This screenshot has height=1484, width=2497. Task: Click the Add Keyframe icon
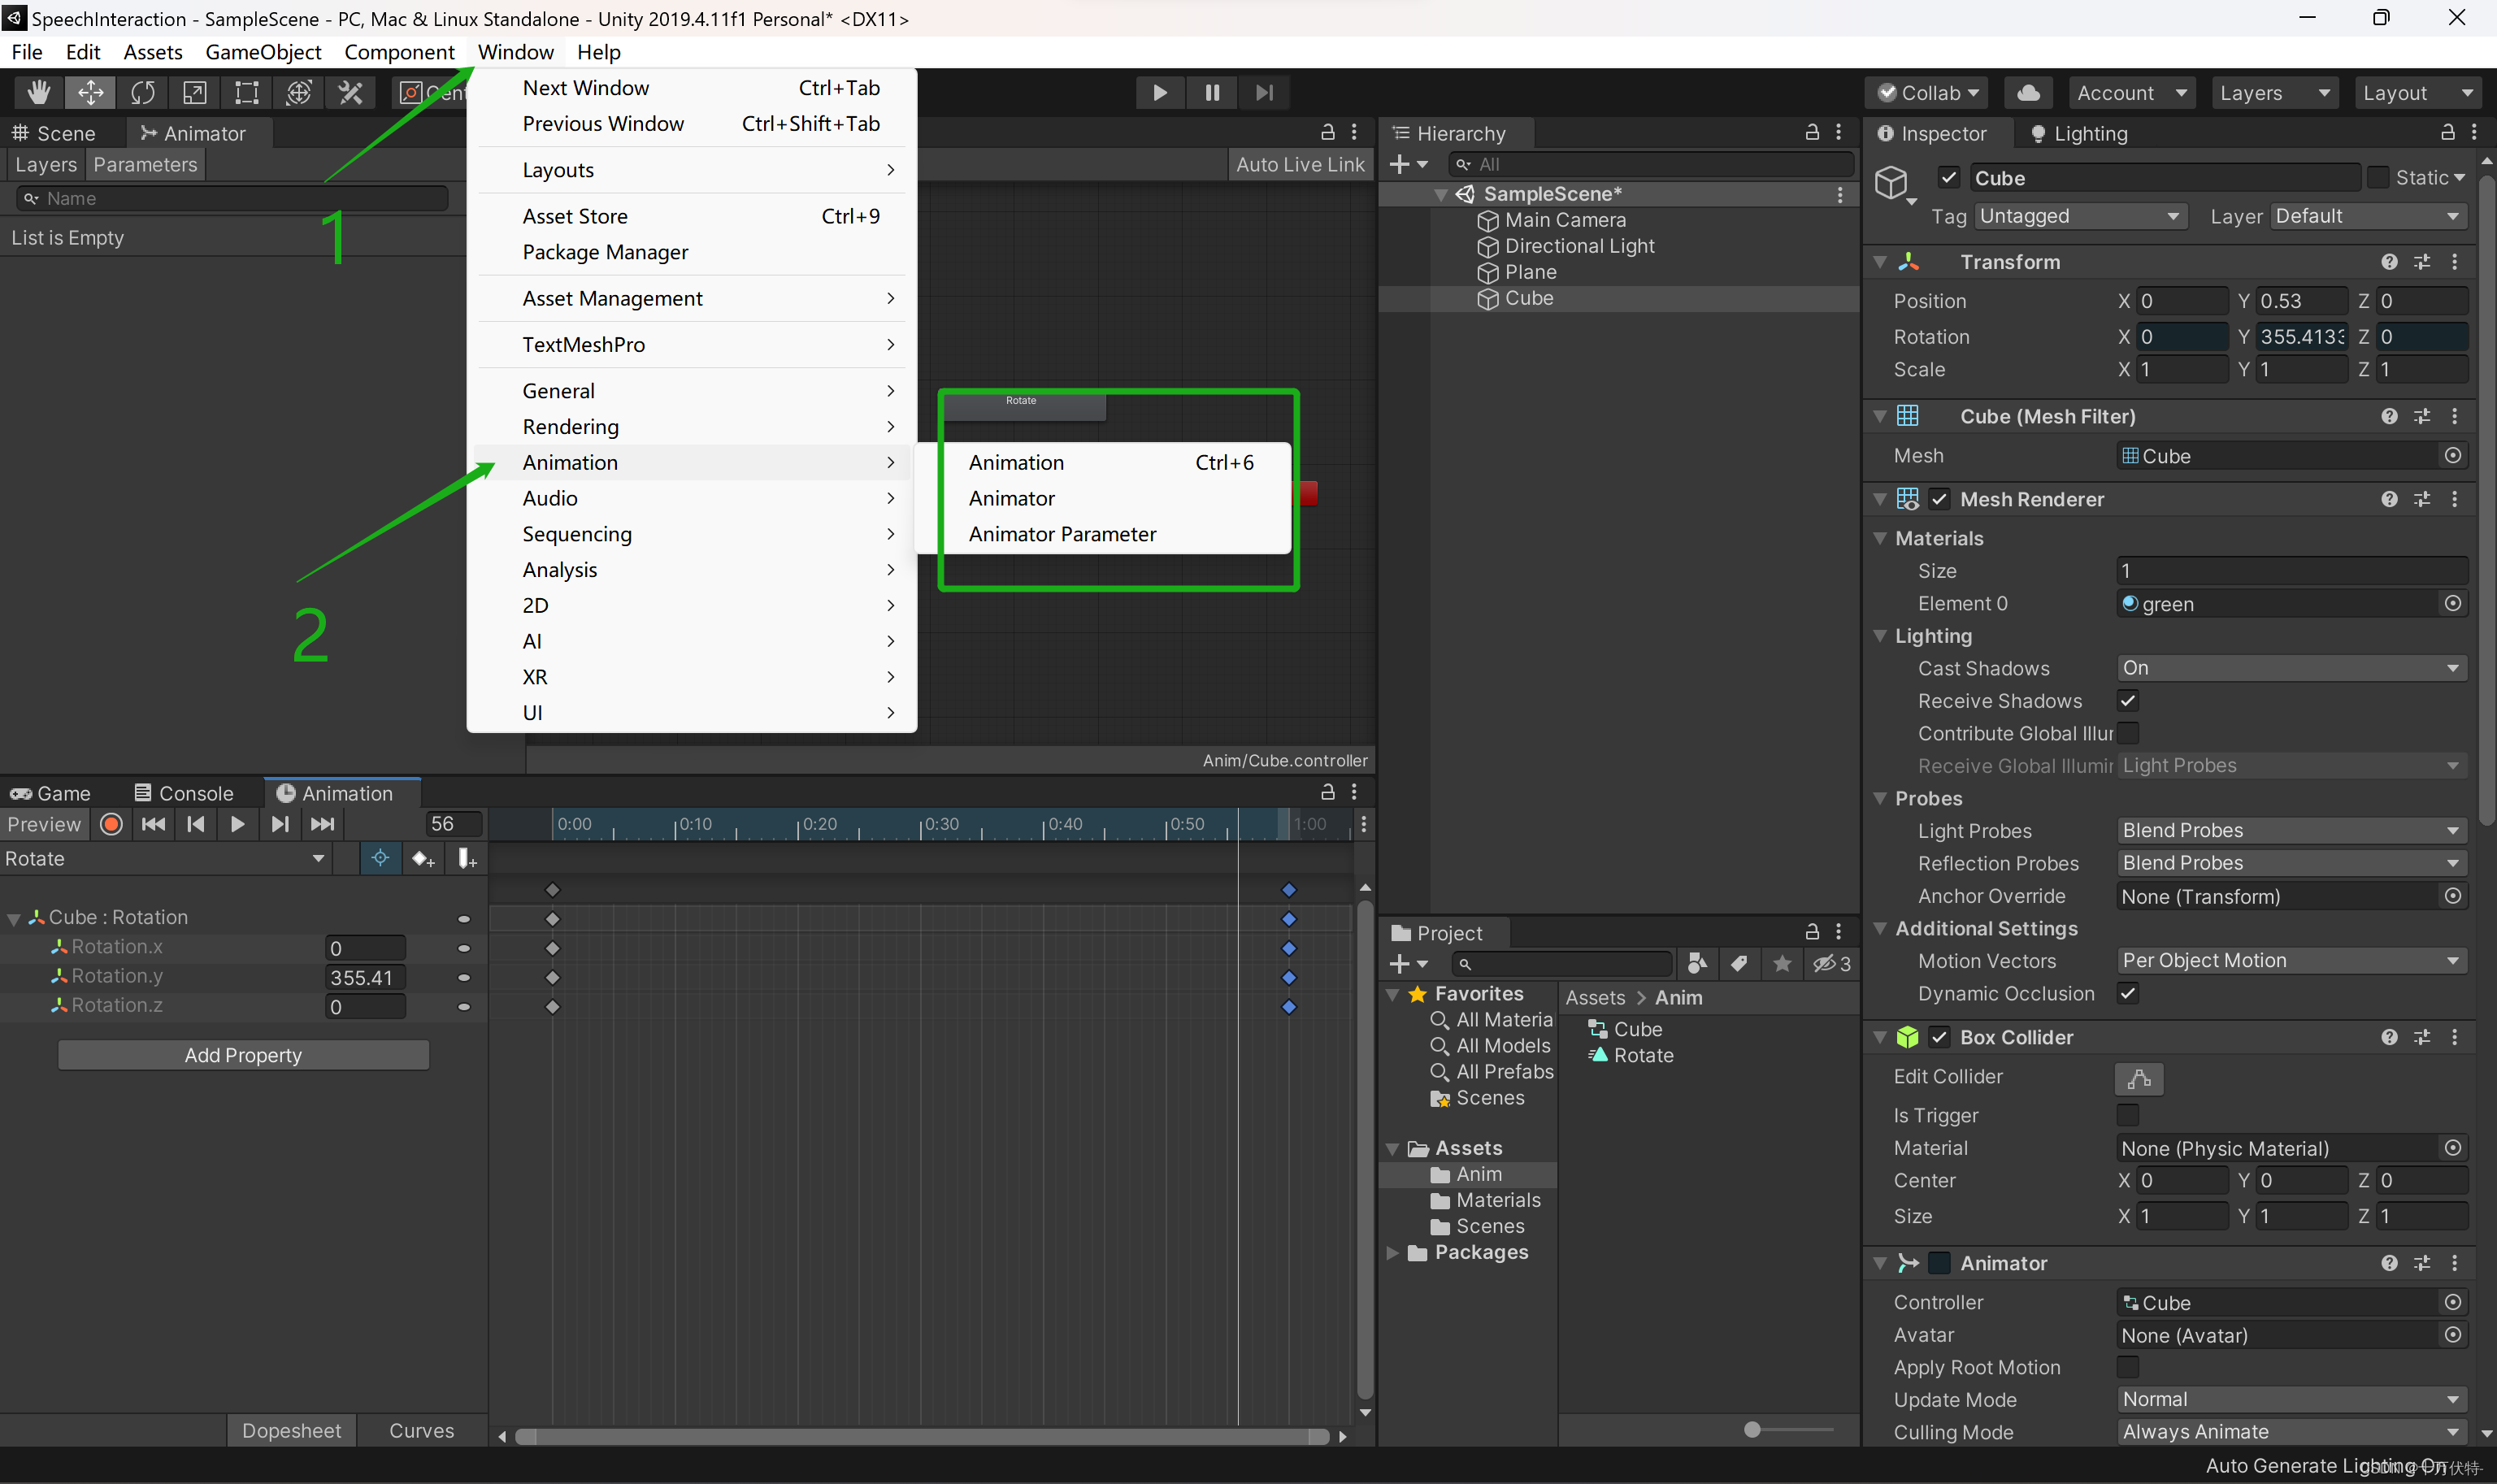422,858
